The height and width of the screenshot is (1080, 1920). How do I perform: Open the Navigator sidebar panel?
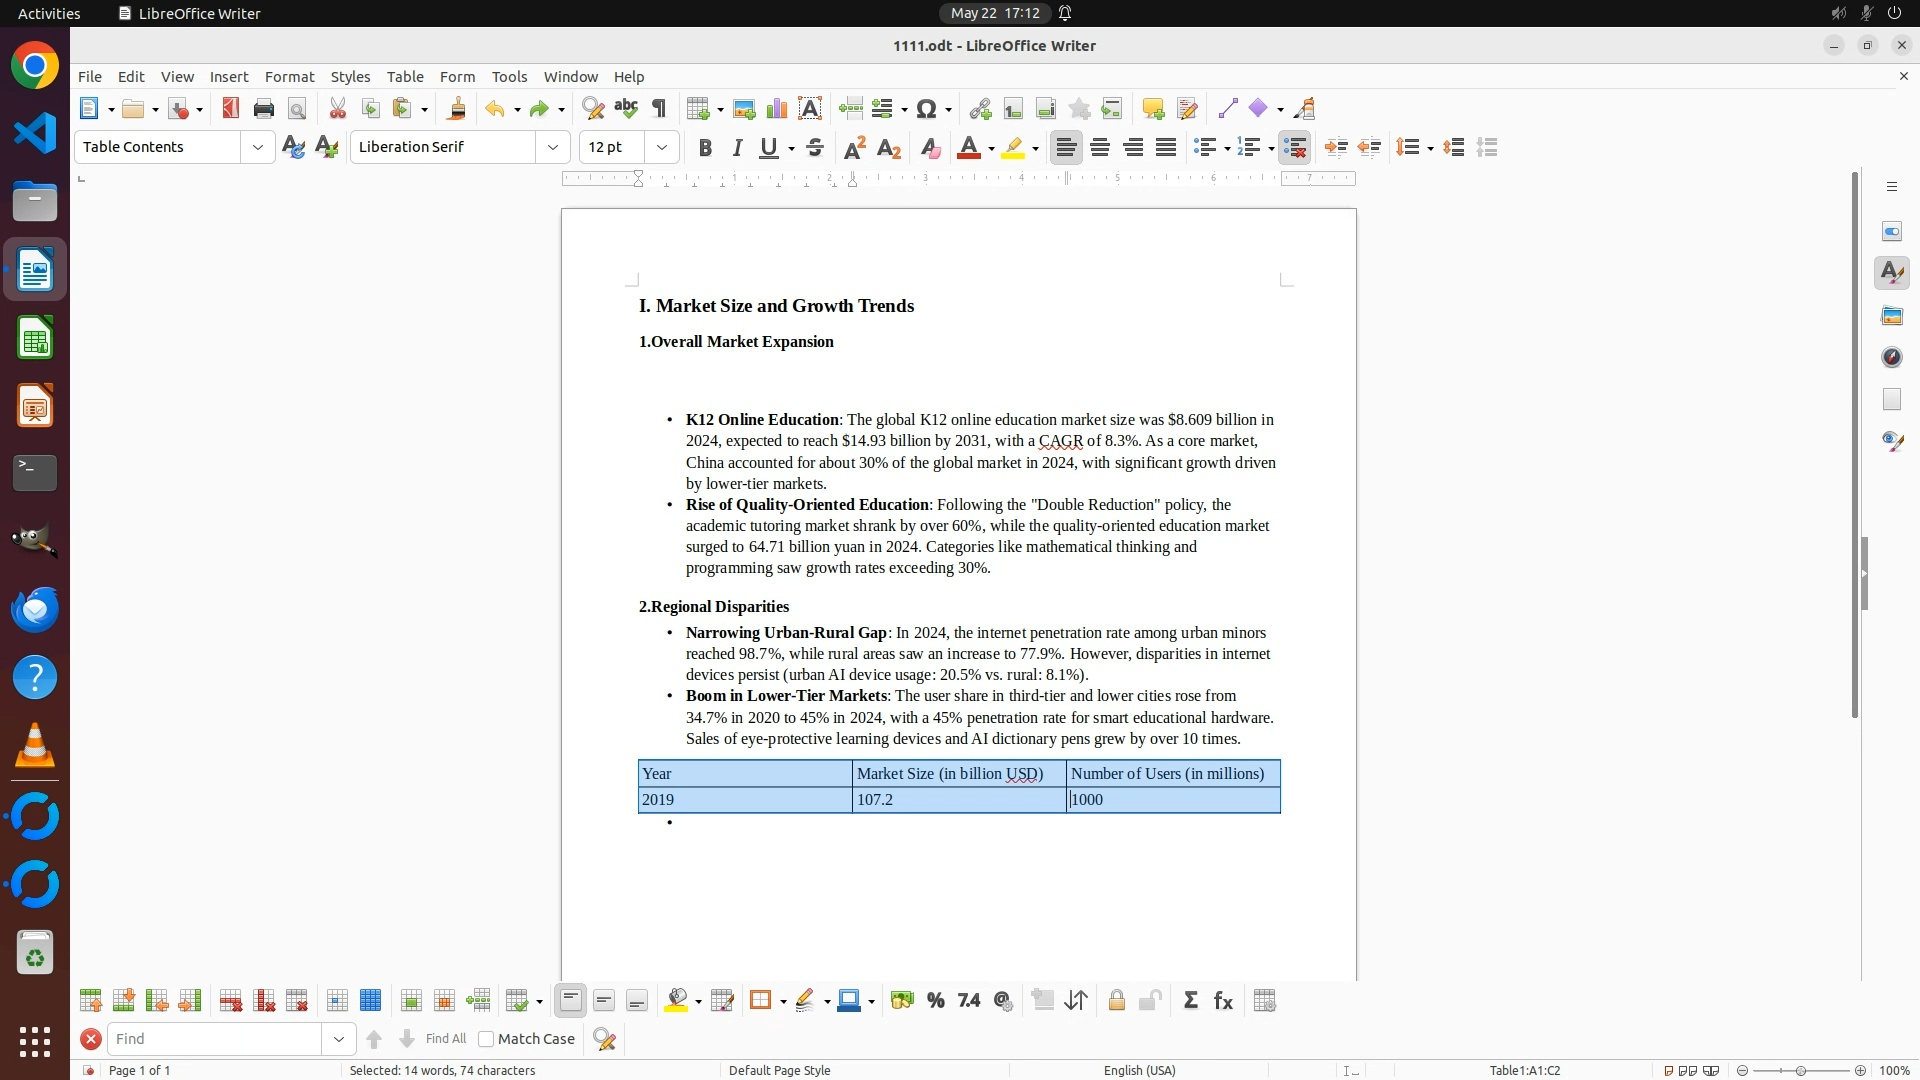[x=1891, y=357]
